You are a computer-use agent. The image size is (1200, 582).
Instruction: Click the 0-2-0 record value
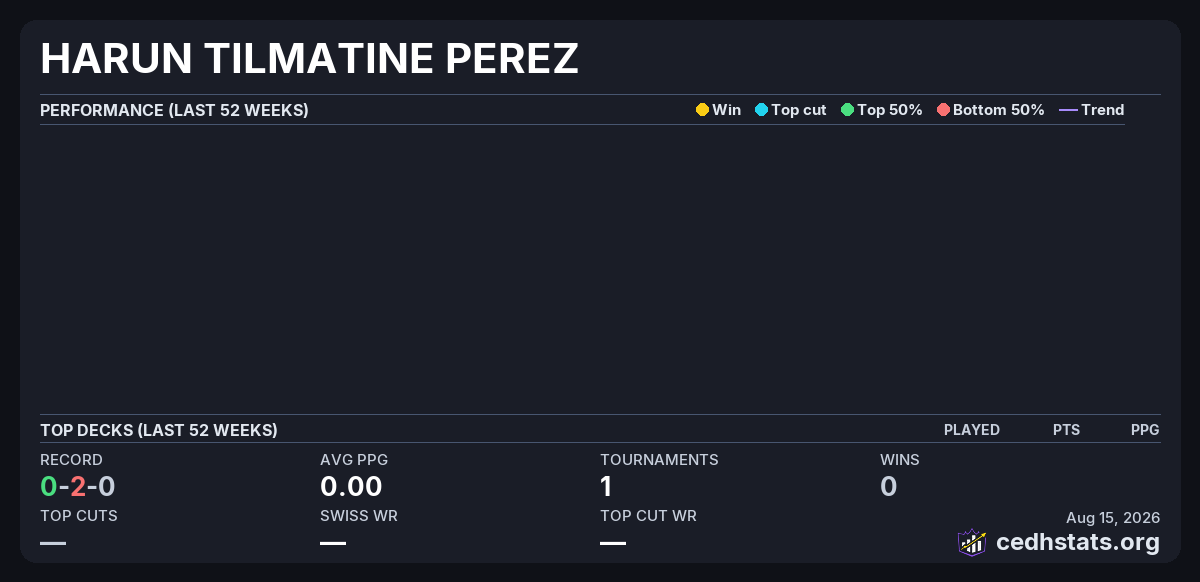[78, 487]
